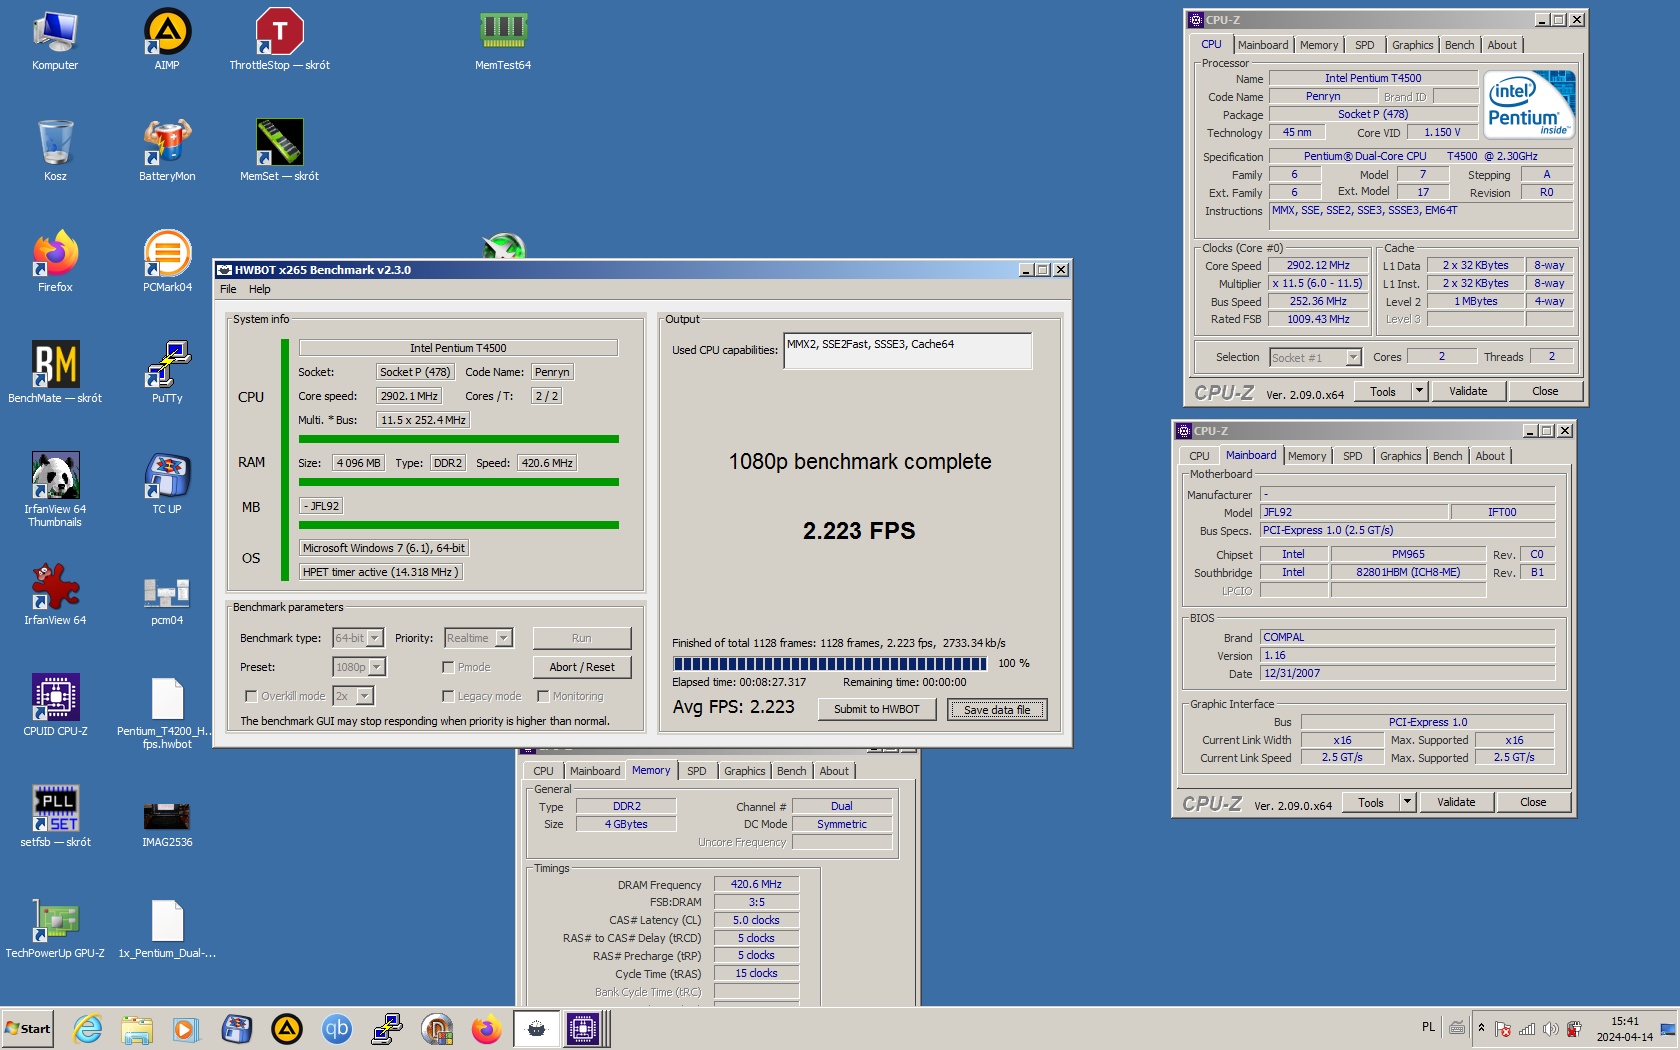This screenshot has width=1680, height=1050.
Task: Click Validate in the top CPU-Z window
Action: pyautogui.click(x=1468, y=391)
